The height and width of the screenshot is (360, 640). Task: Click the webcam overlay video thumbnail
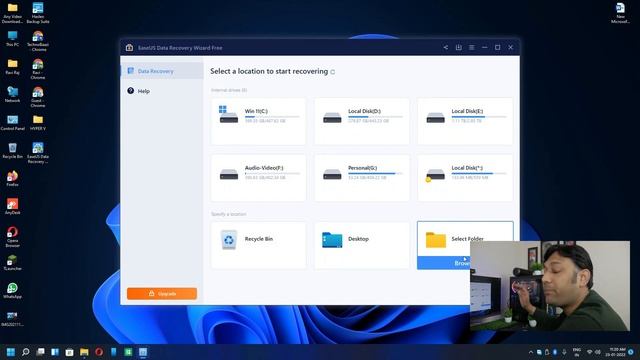coord(550,286)
